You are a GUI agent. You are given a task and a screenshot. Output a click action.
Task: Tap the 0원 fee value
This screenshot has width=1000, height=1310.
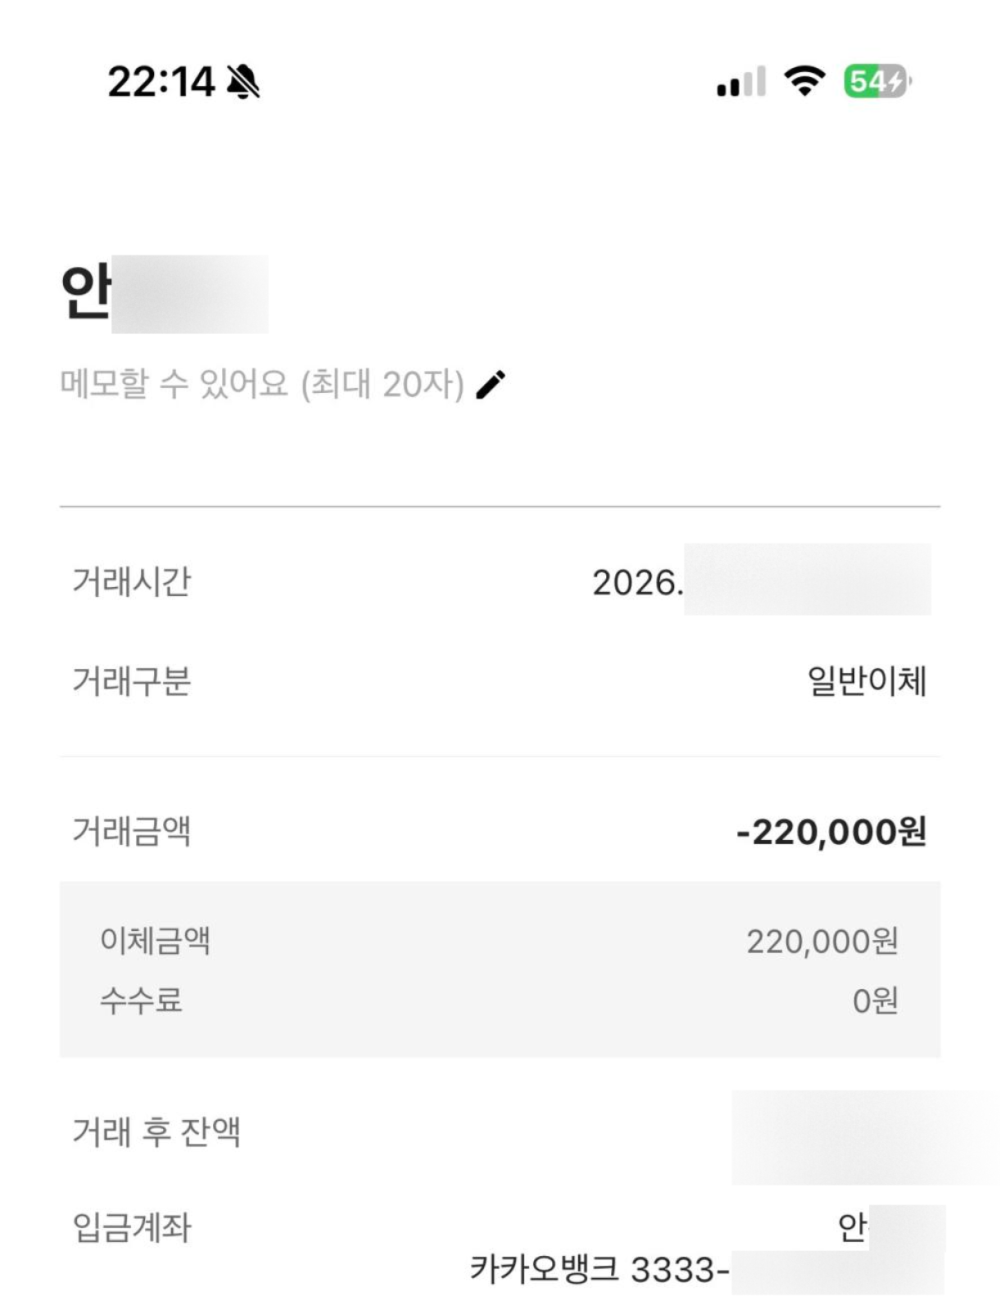point(875,1000)
